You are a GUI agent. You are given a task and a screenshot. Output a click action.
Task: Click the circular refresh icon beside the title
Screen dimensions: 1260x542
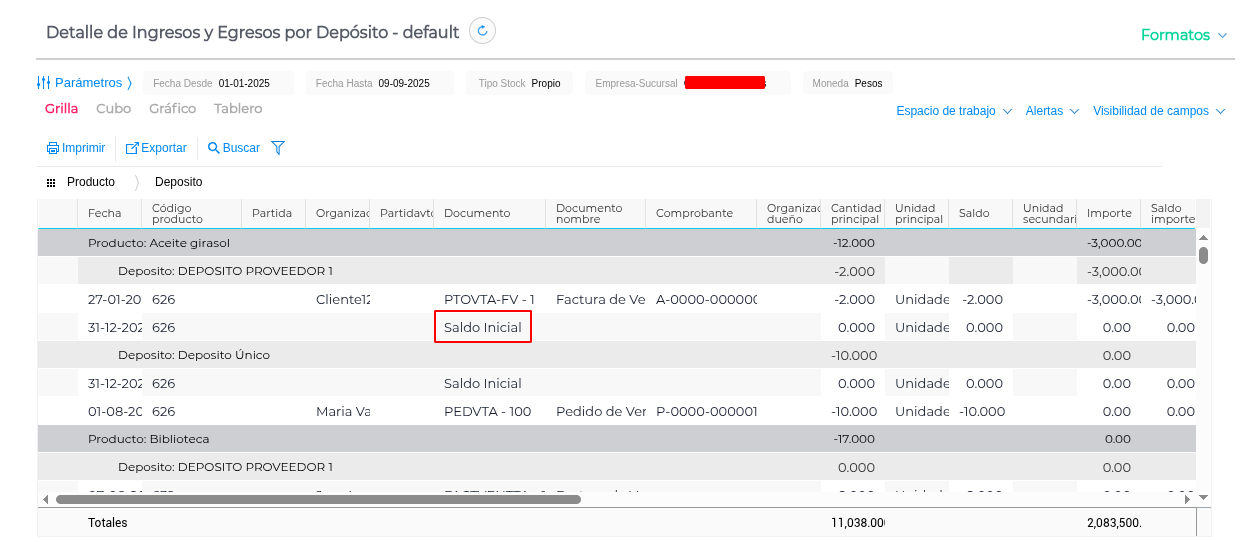pyautogui.click(x=482, y=31)
